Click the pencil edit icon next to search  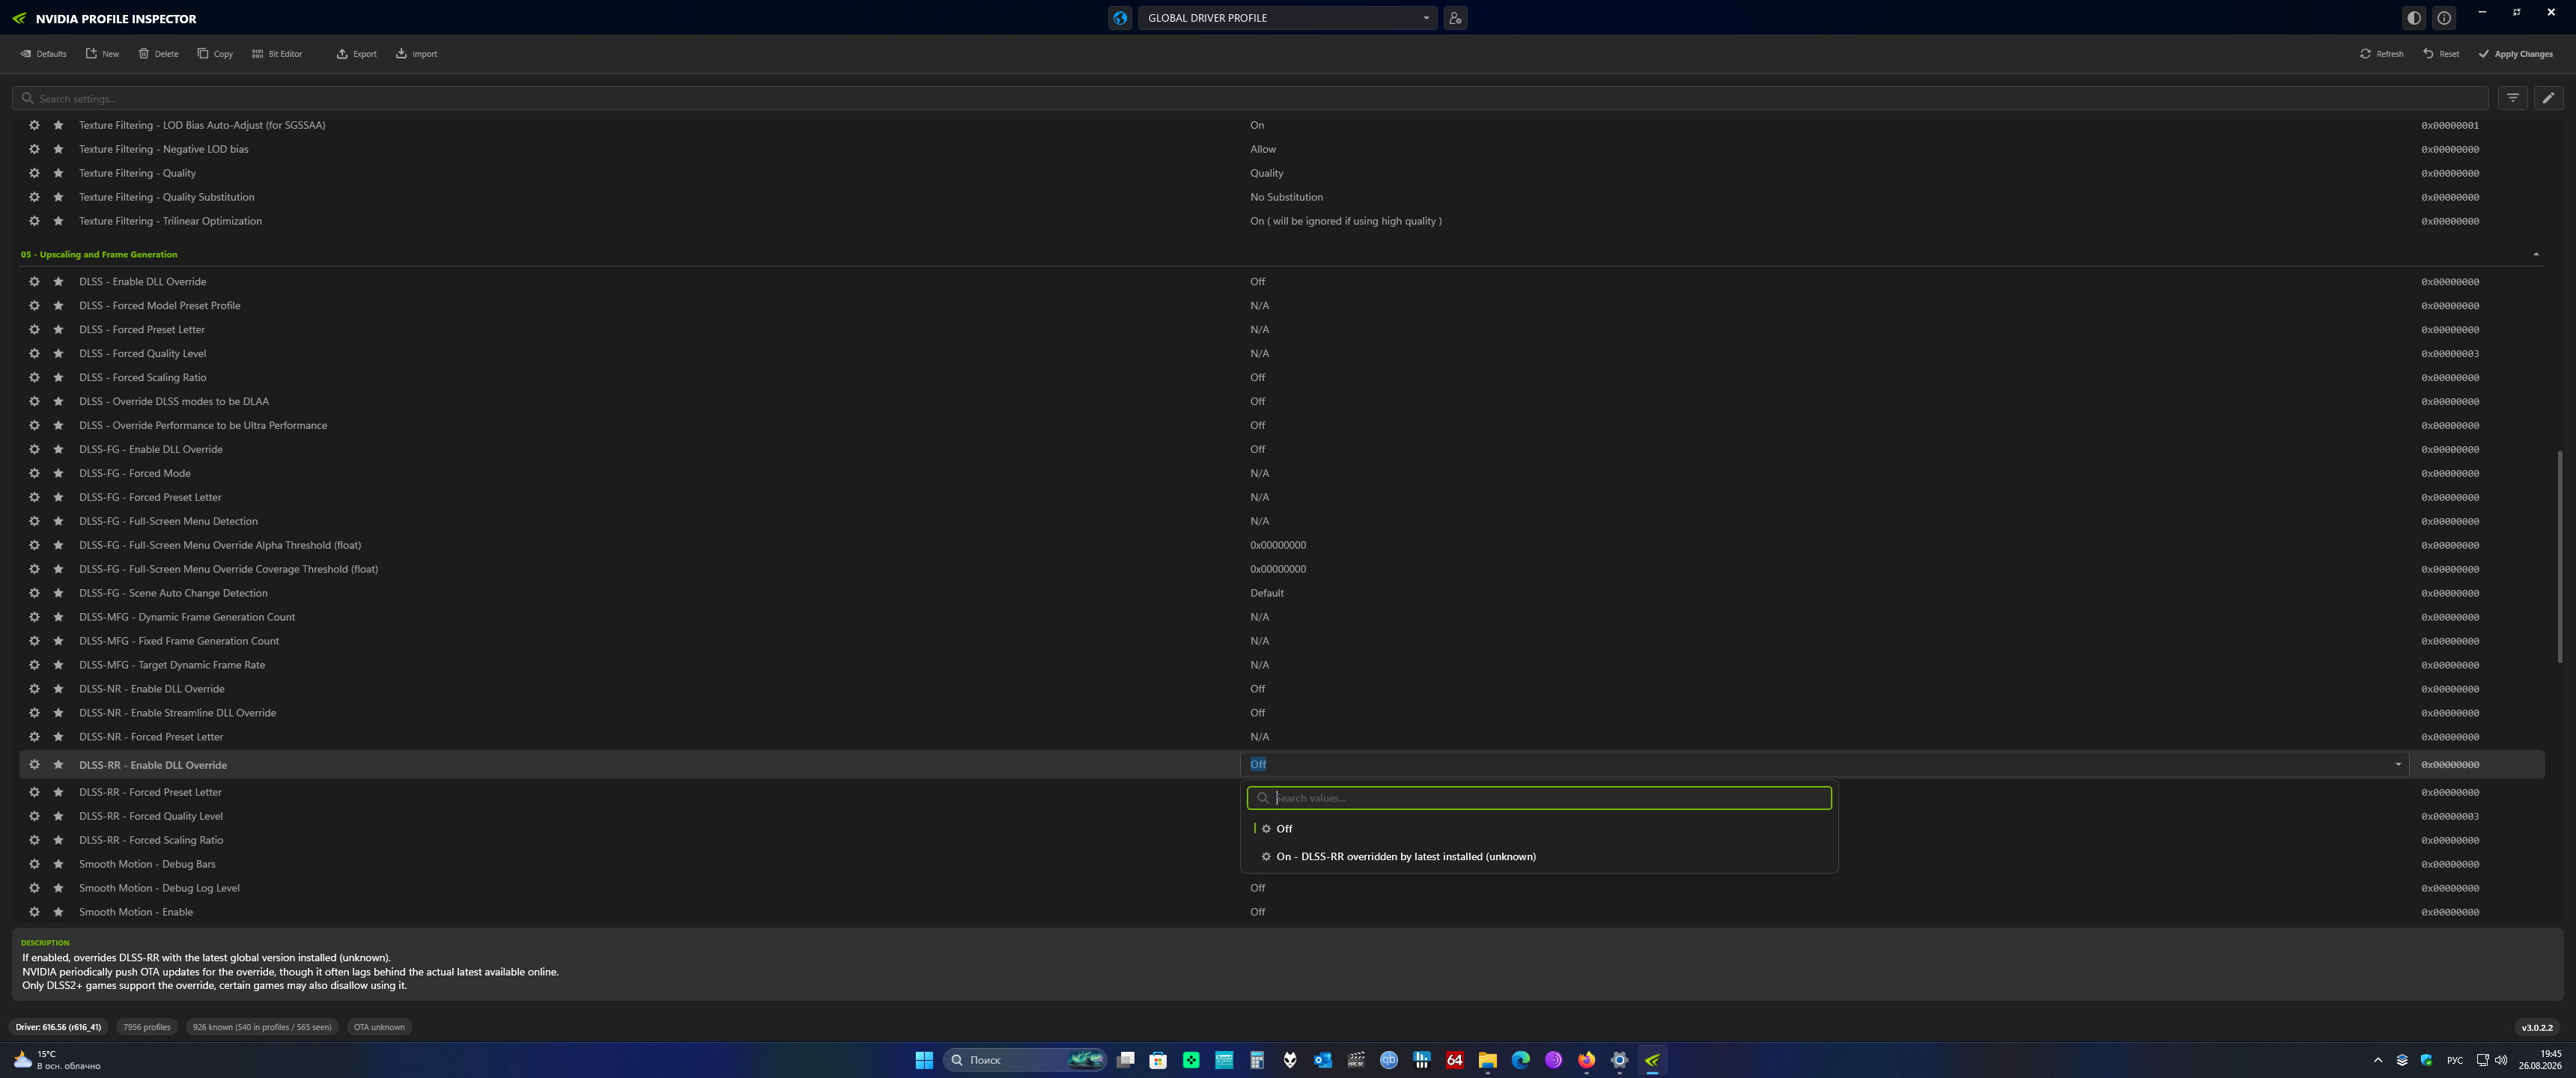click(2548, 98)
